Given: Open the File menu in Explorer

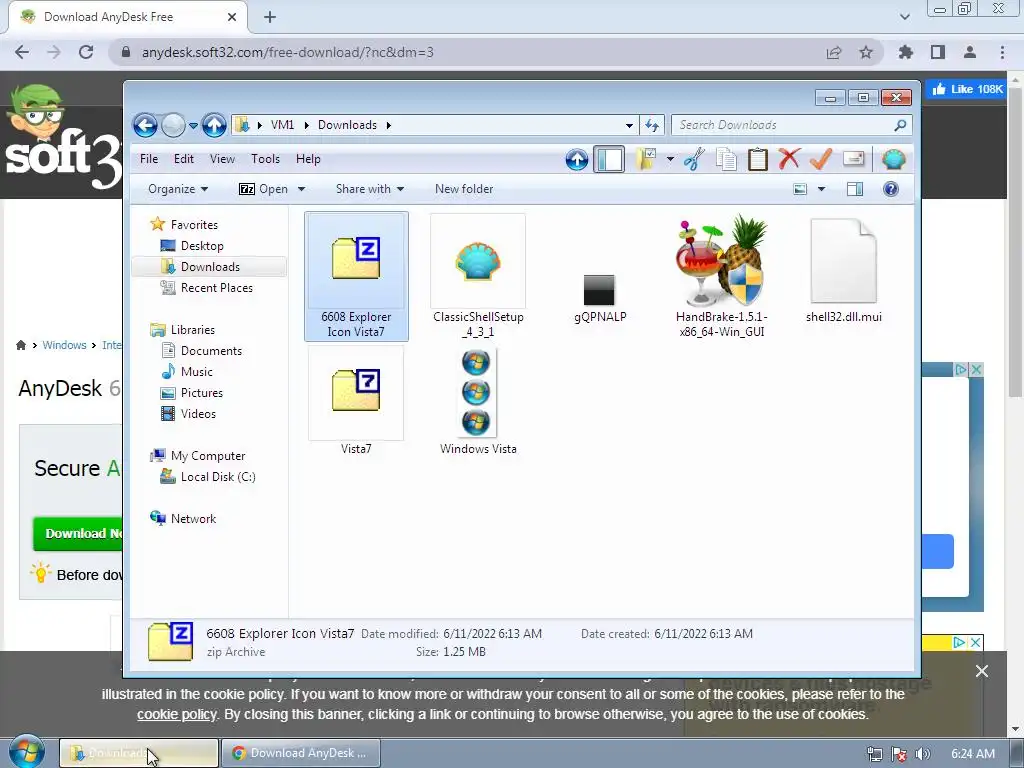Looking at the screenshot, I should coord(149,159).
